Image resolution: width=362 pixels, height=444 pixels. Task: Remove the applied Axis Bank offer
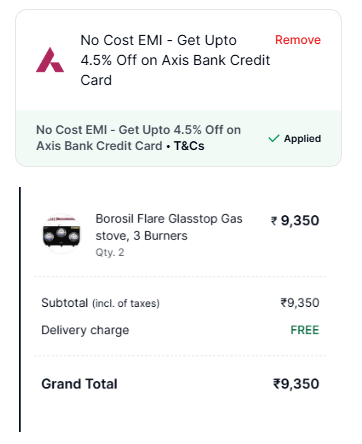point(298,40)
